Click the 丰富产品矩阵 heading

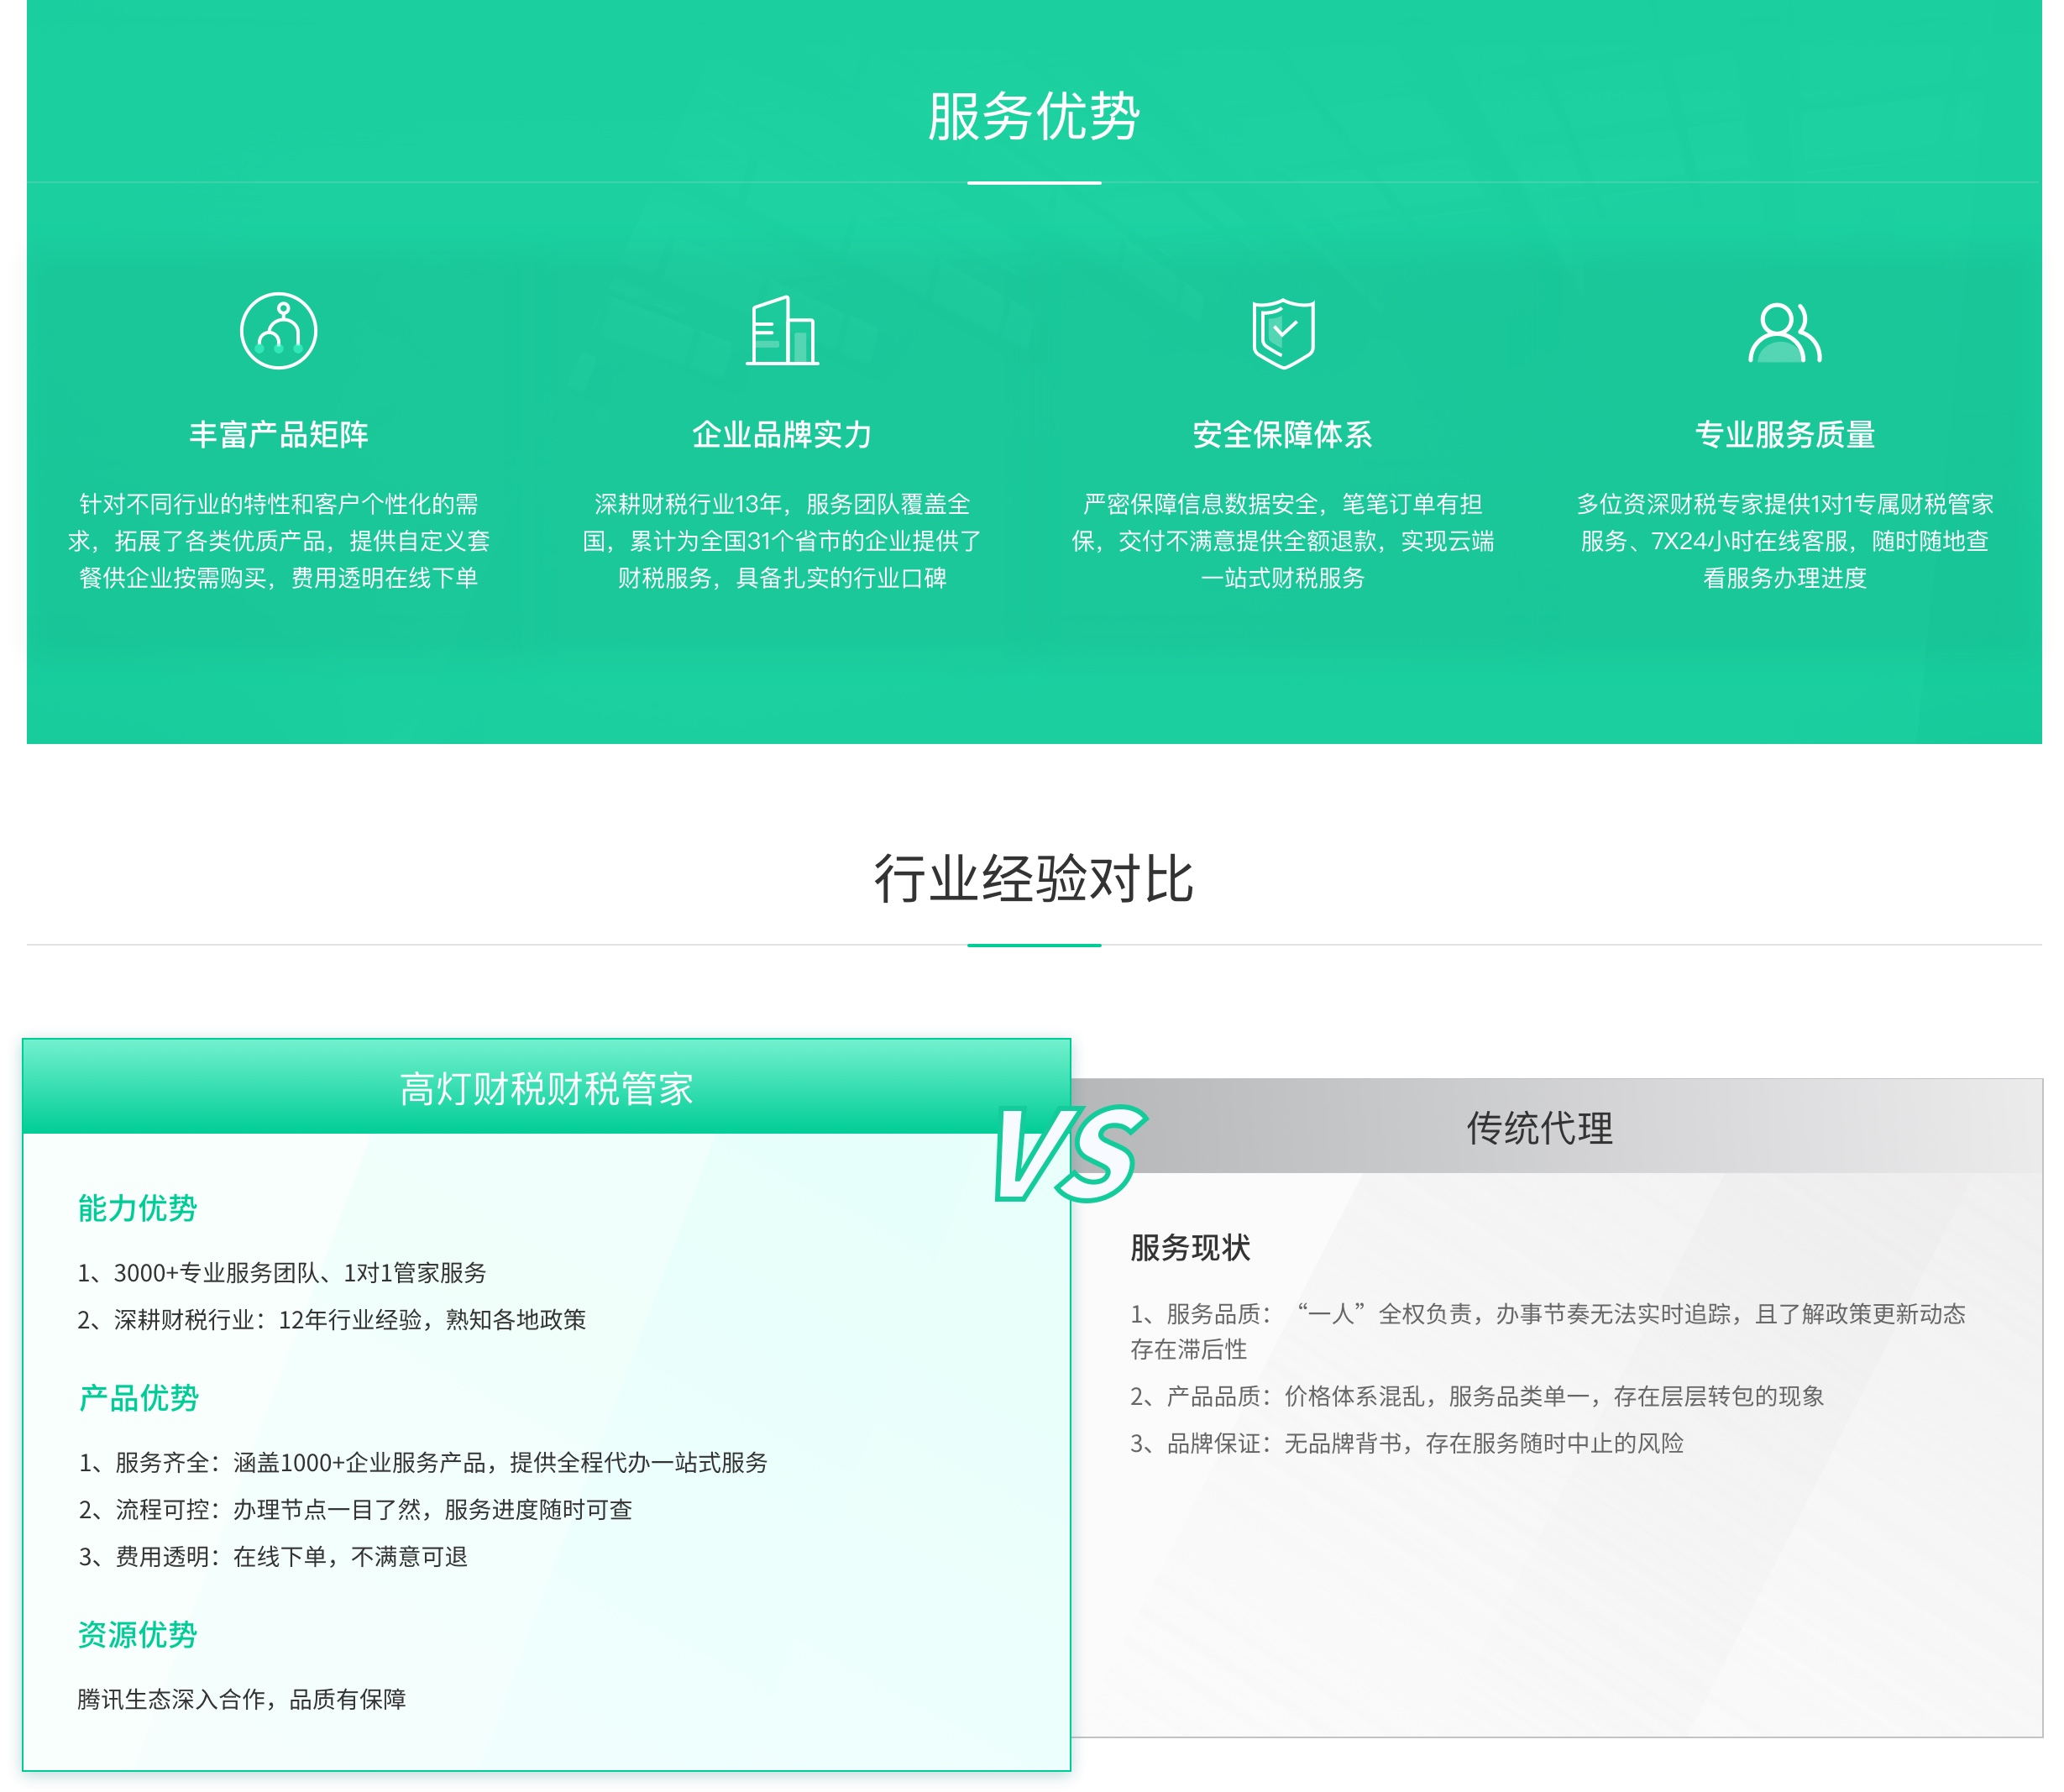278,434
